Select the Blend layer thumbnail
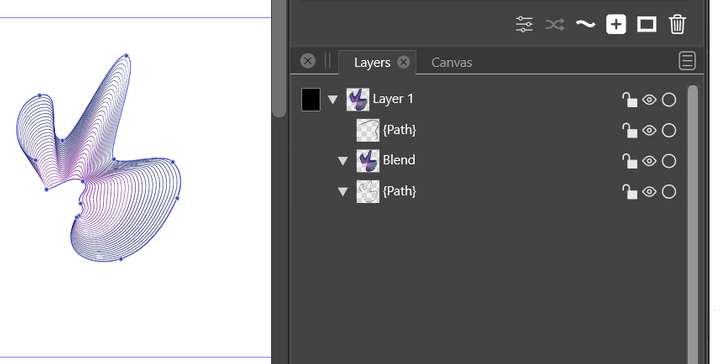 pos(368,161)
